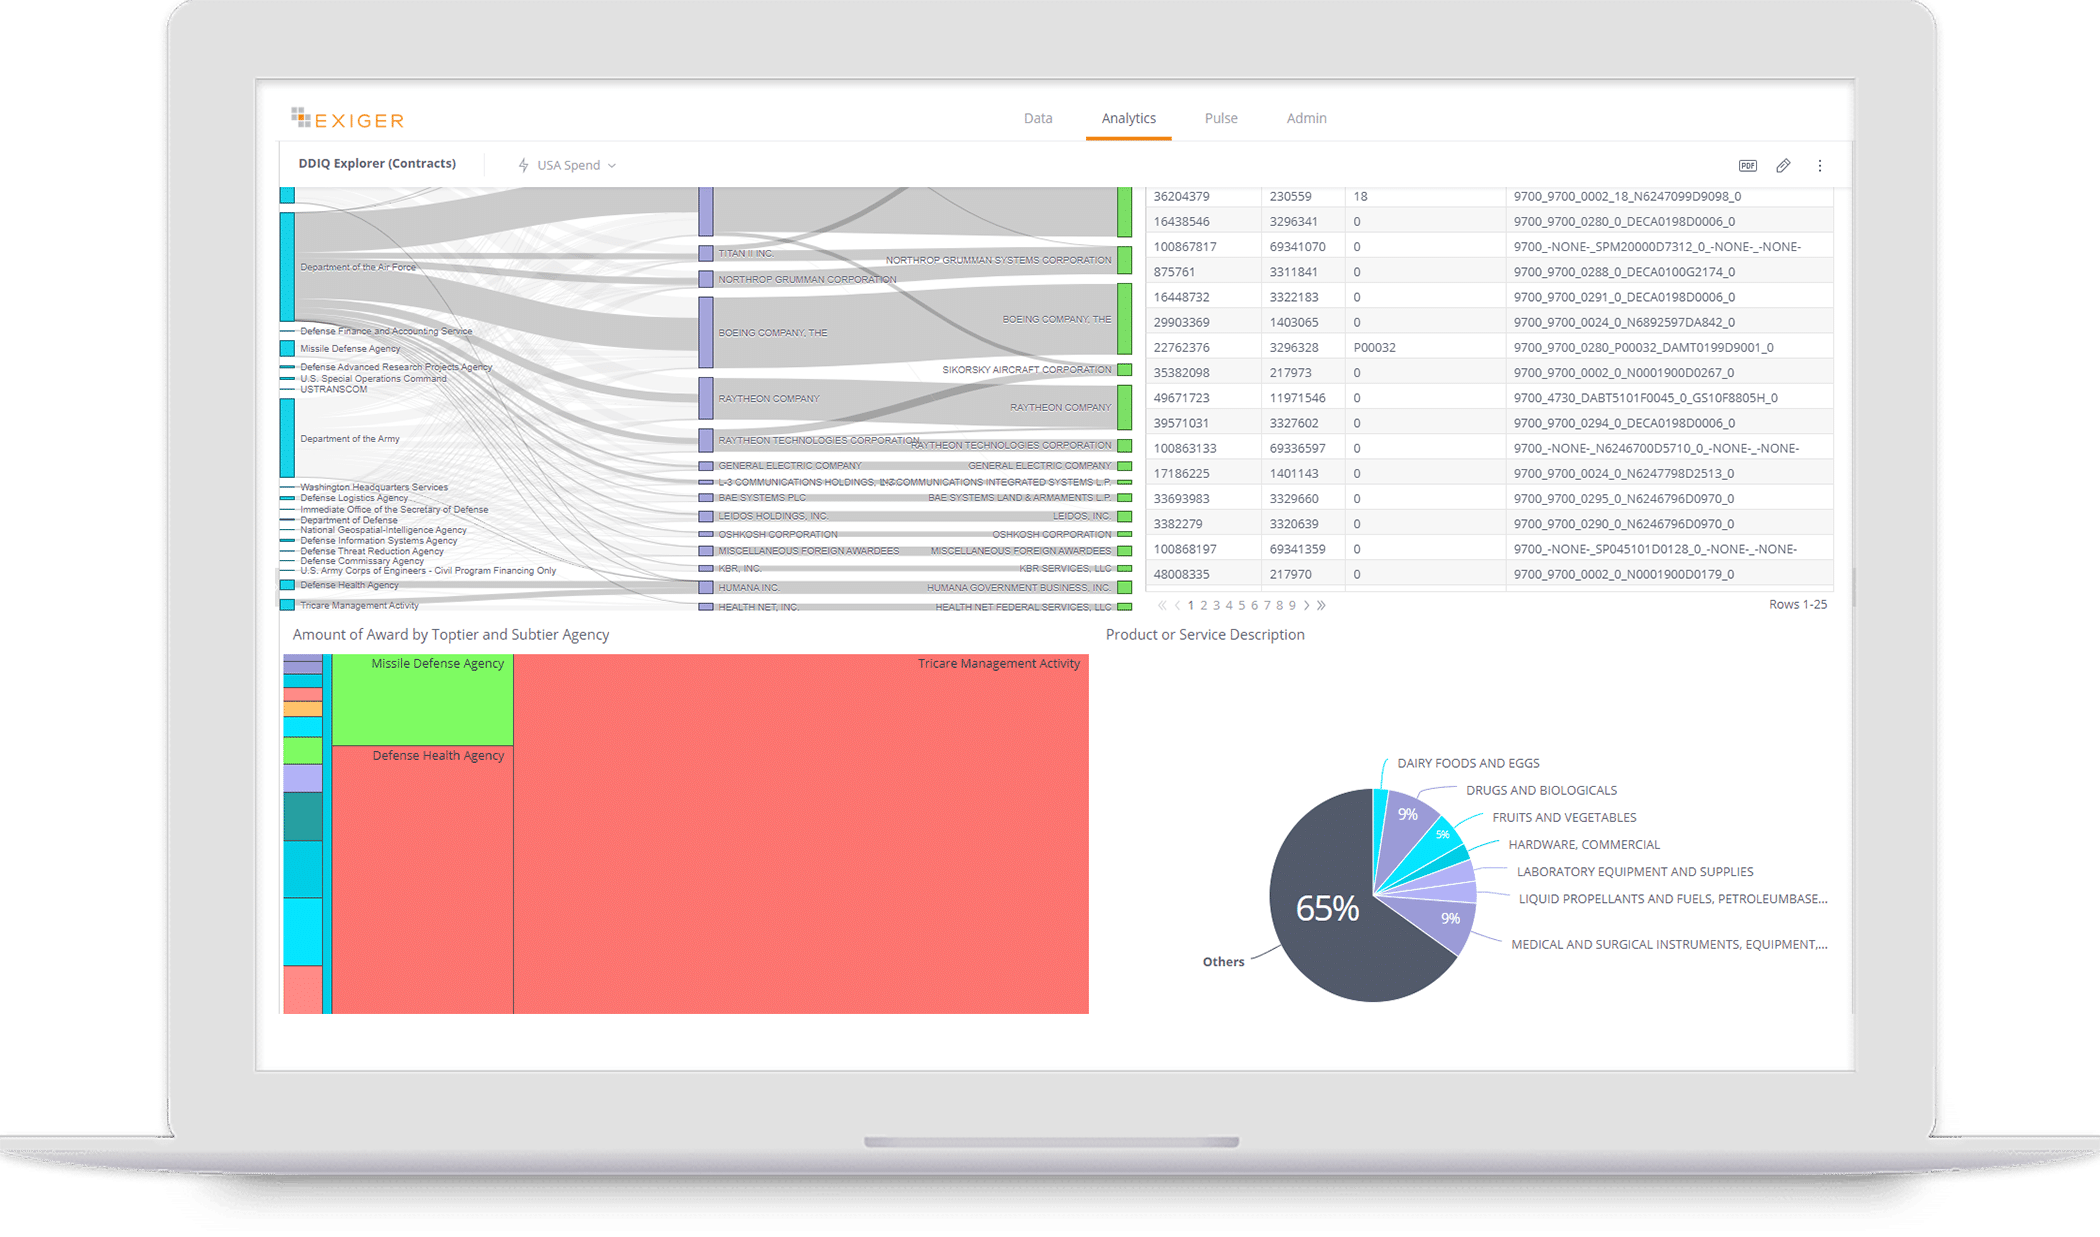Click the Exiger logo

point(347,119)
